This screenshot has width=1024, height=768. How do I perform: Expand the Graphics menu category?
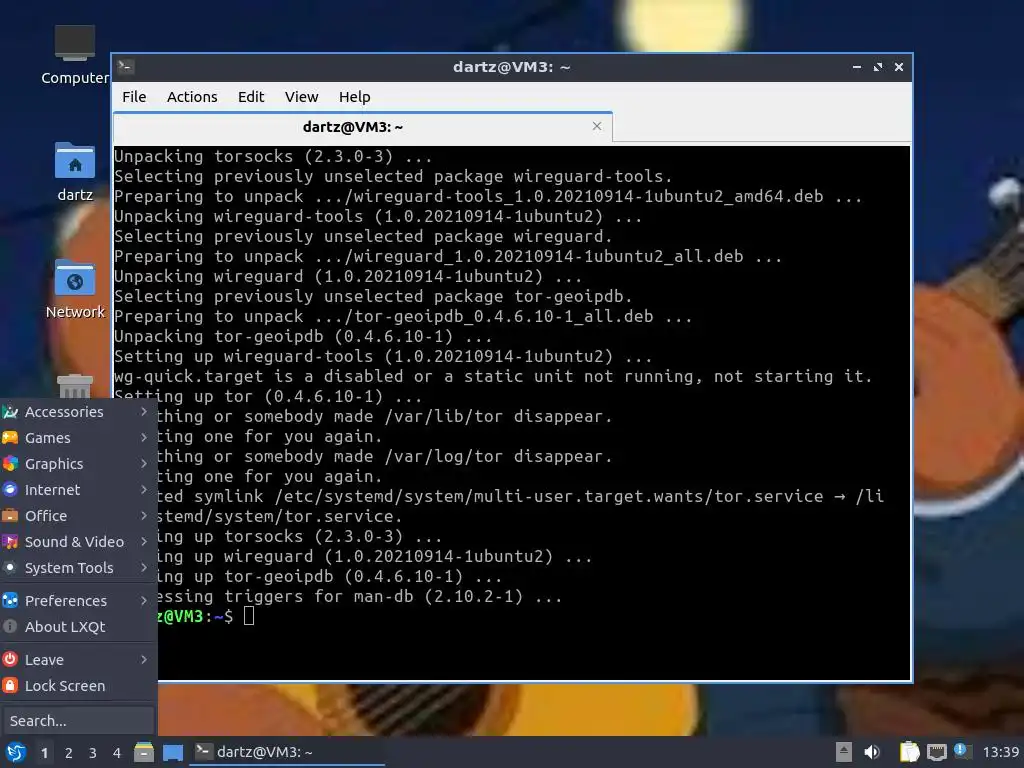(78, 464)
